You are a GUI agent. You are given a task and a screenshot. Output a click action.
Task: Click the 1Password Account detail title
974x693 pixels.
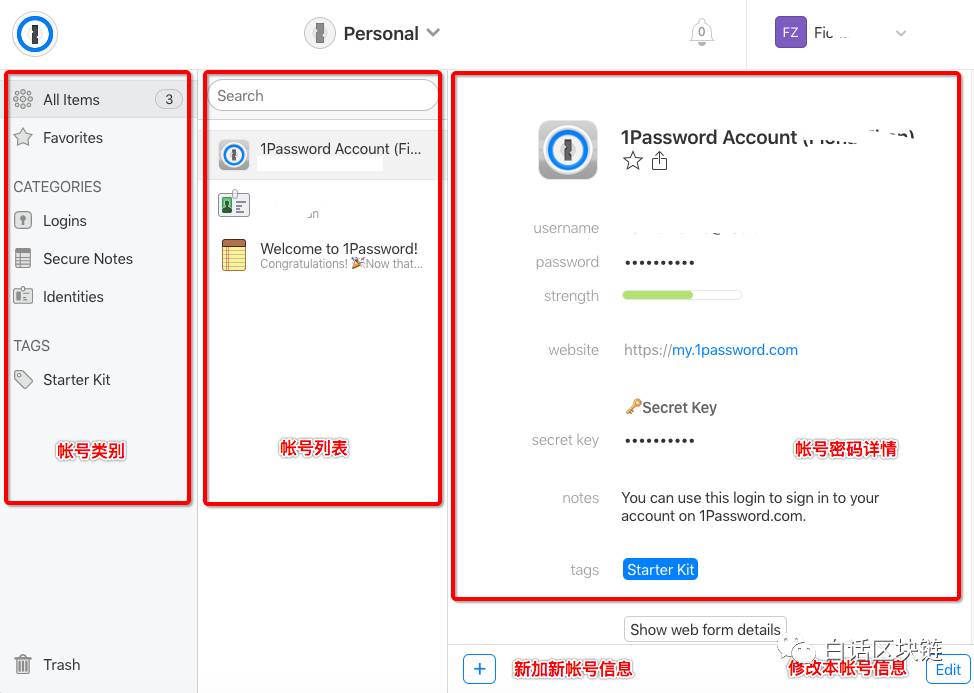768,137
